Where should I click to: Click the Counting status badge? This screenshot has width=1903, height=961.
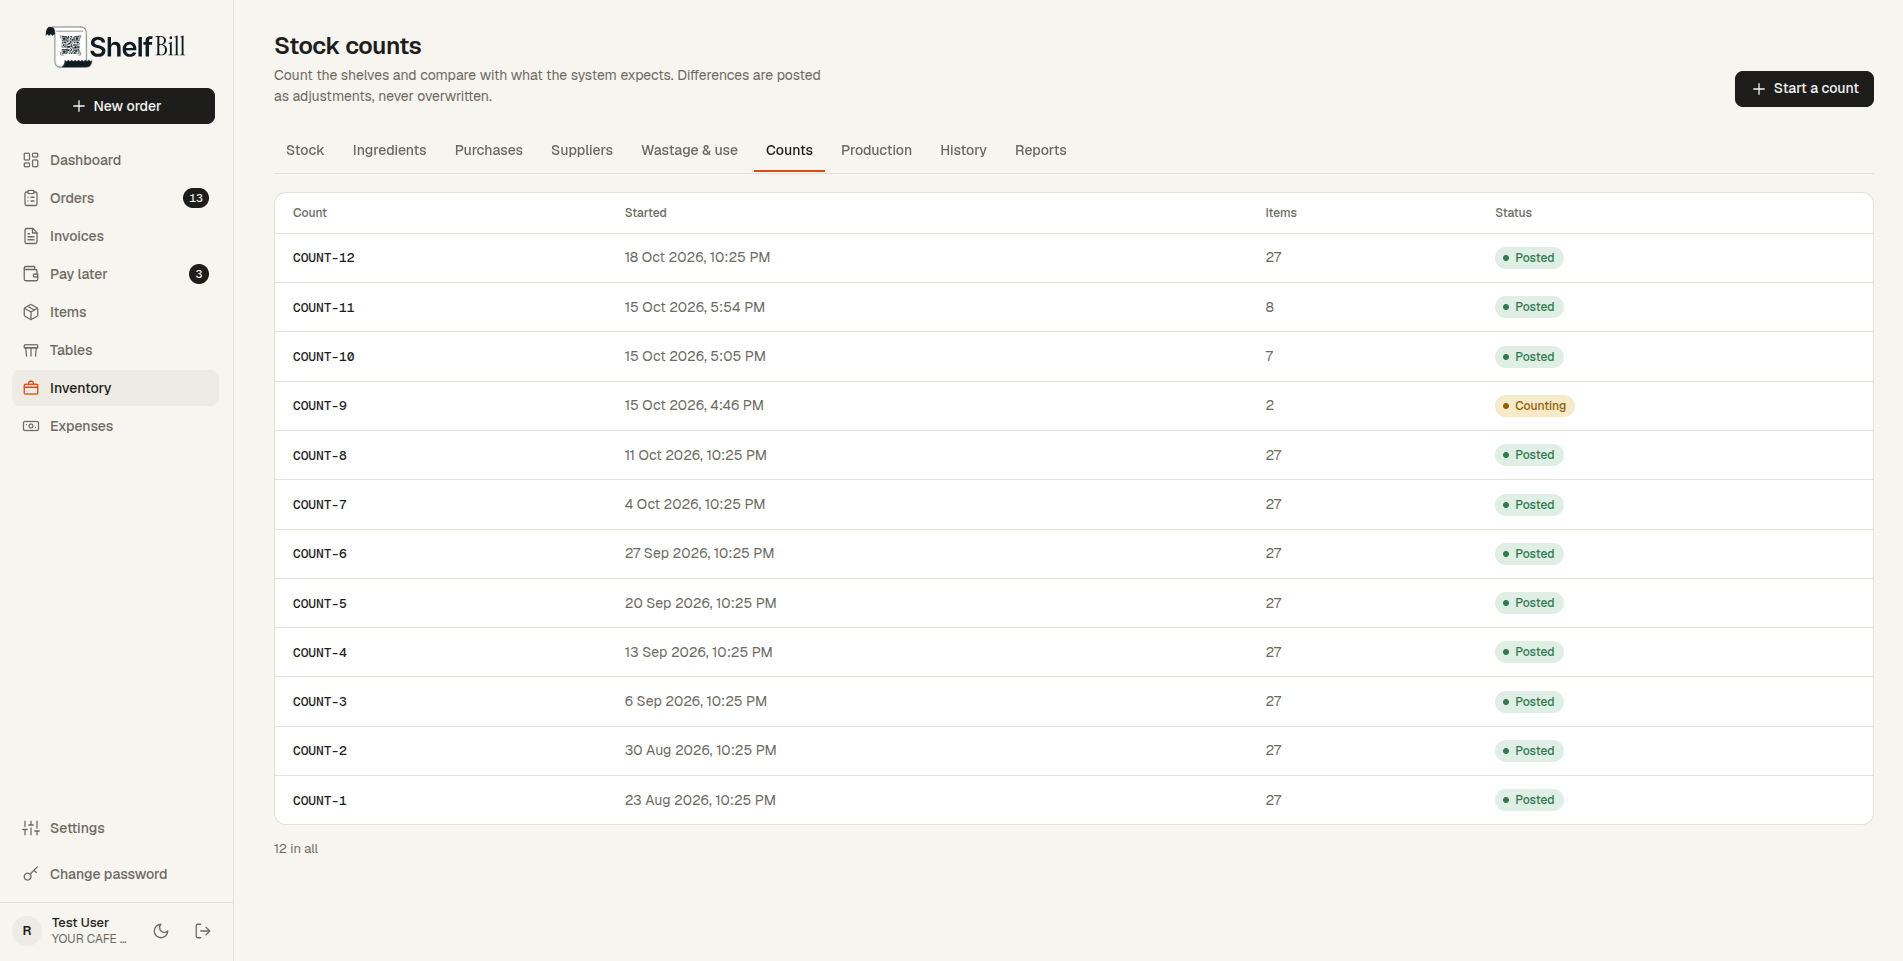point(1534,406)
